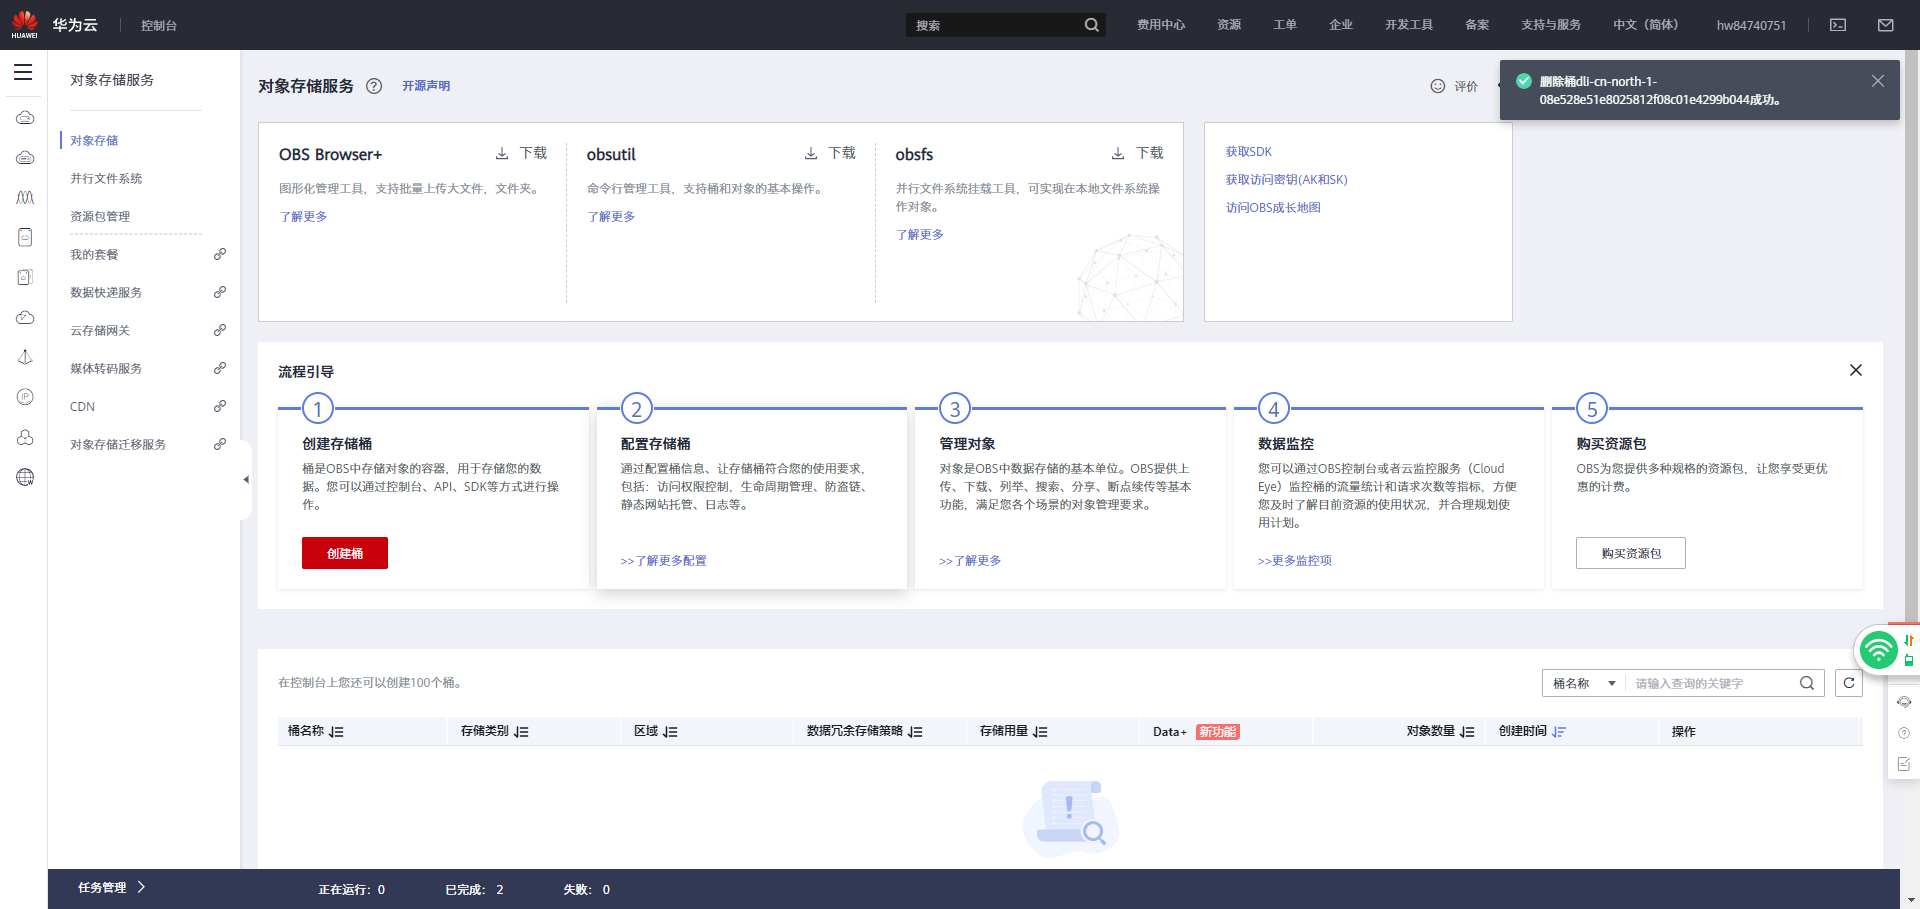Open the hamburger navigation menu
This screenshot has height=909, width=1920.
coord(23,72)
